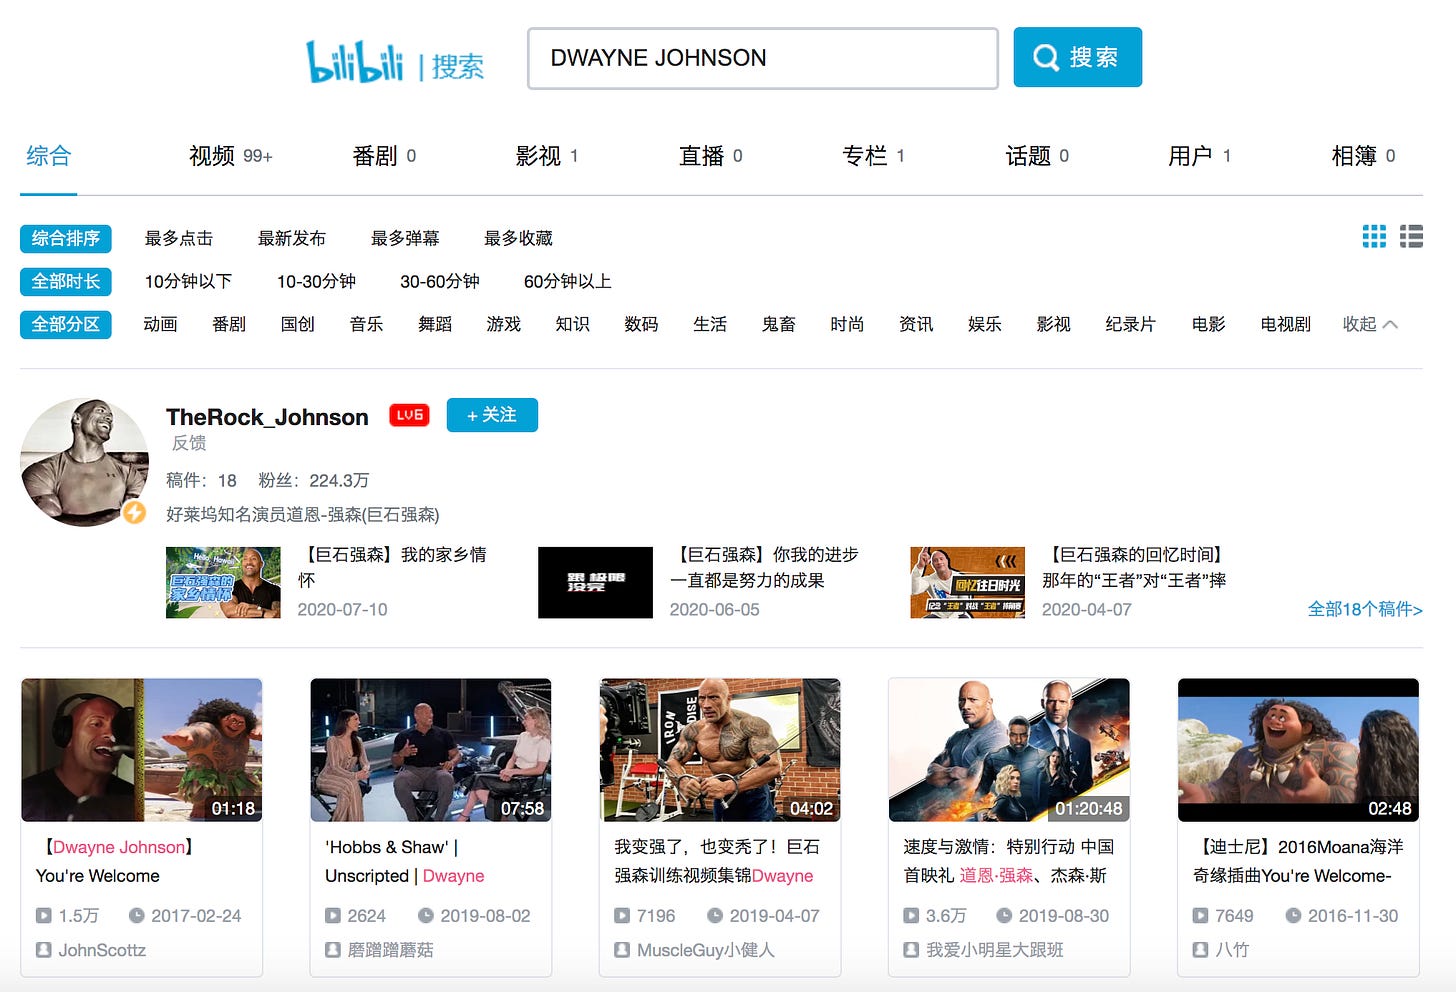Click the lightning verified badge on avatar
1456x992 pixels.
pyautogui.click(x=134, y=513)
